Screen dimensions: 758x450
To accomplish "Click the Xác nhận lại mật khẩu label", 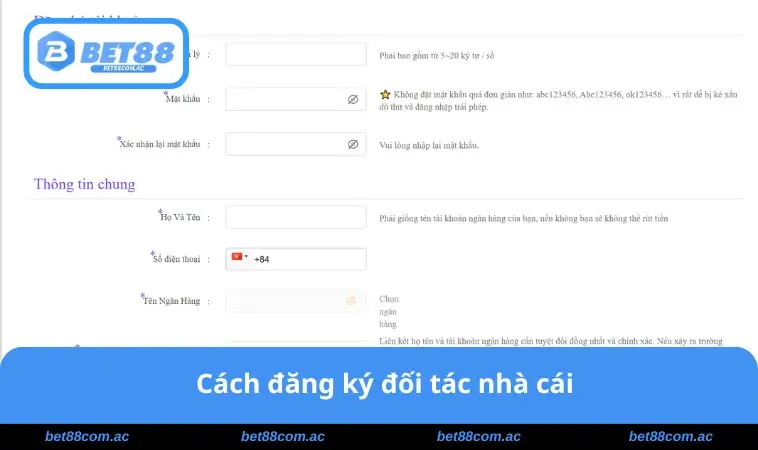I will [x=159, y=144].
